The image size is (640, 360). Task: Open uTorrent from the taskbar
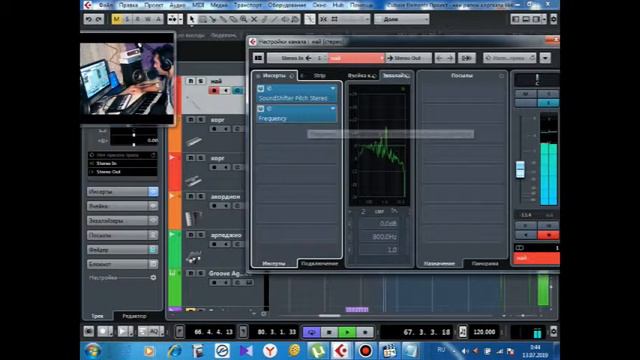click(x=317, y=351)
